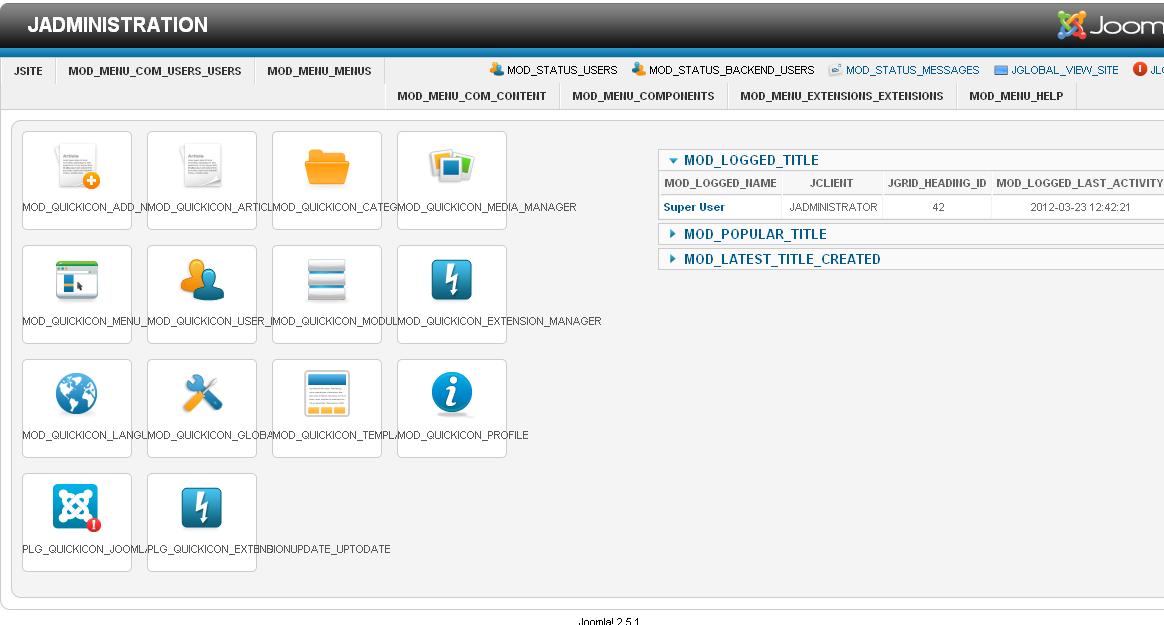Click the Joomla logo in header
This screenshot has width=1164, height=625.
pos(1110,25)
